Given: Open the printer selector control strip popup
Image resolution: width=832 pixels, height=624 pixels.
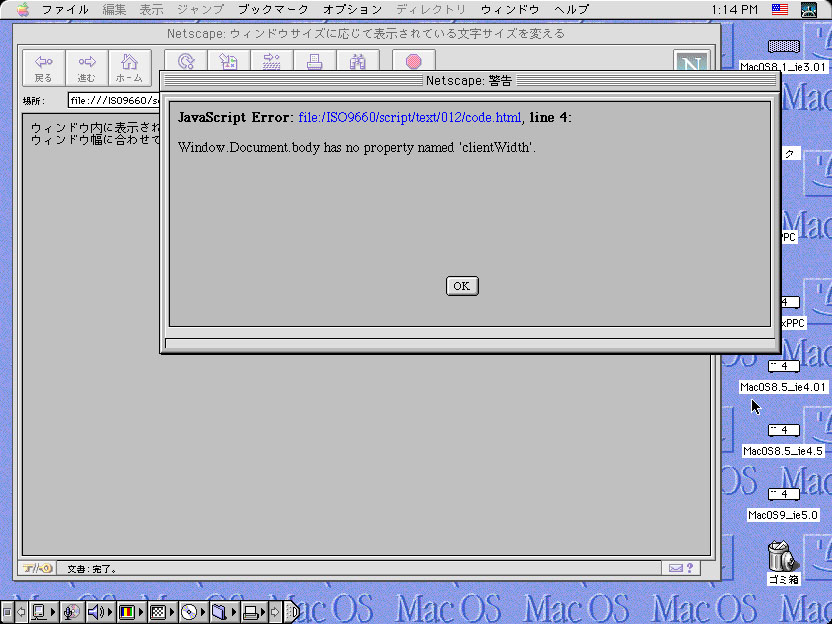Looking at the screenshot, I should pos(254,612).
